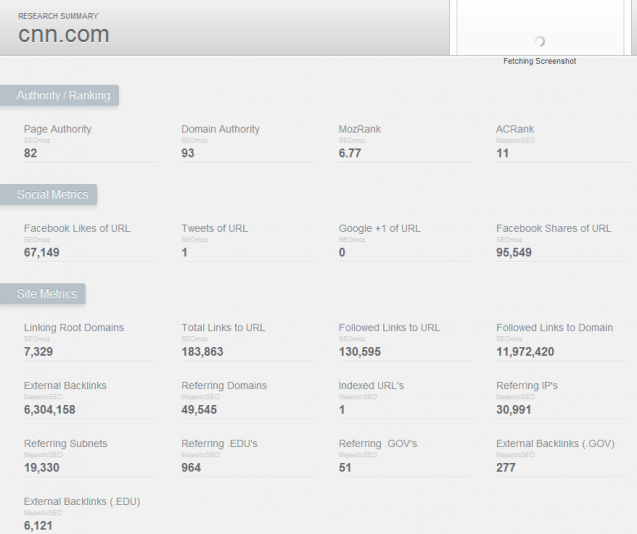Click MajesticSEO source under ACRank
This screenshot has width=637, height=534.
point(516,141)
